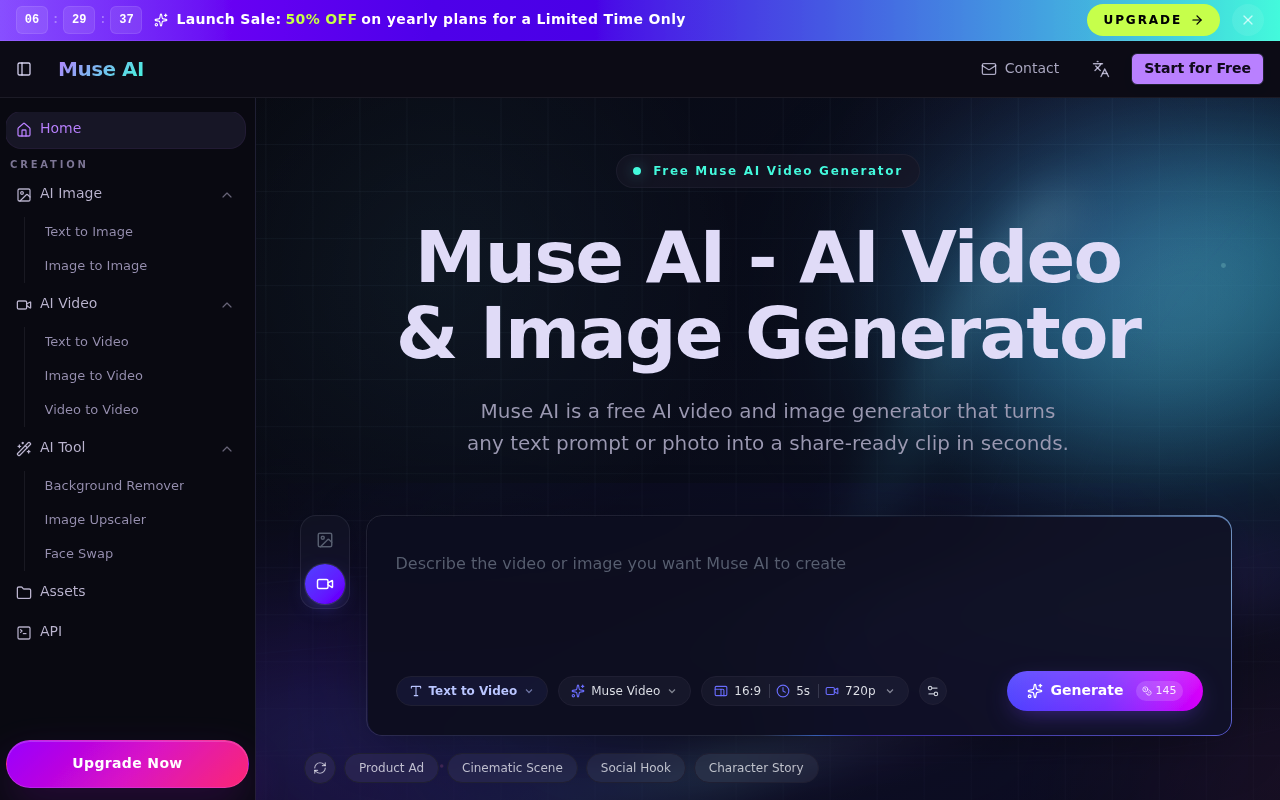
Task: Toggle the sidebar collapse icon
Action: (24, 69)
